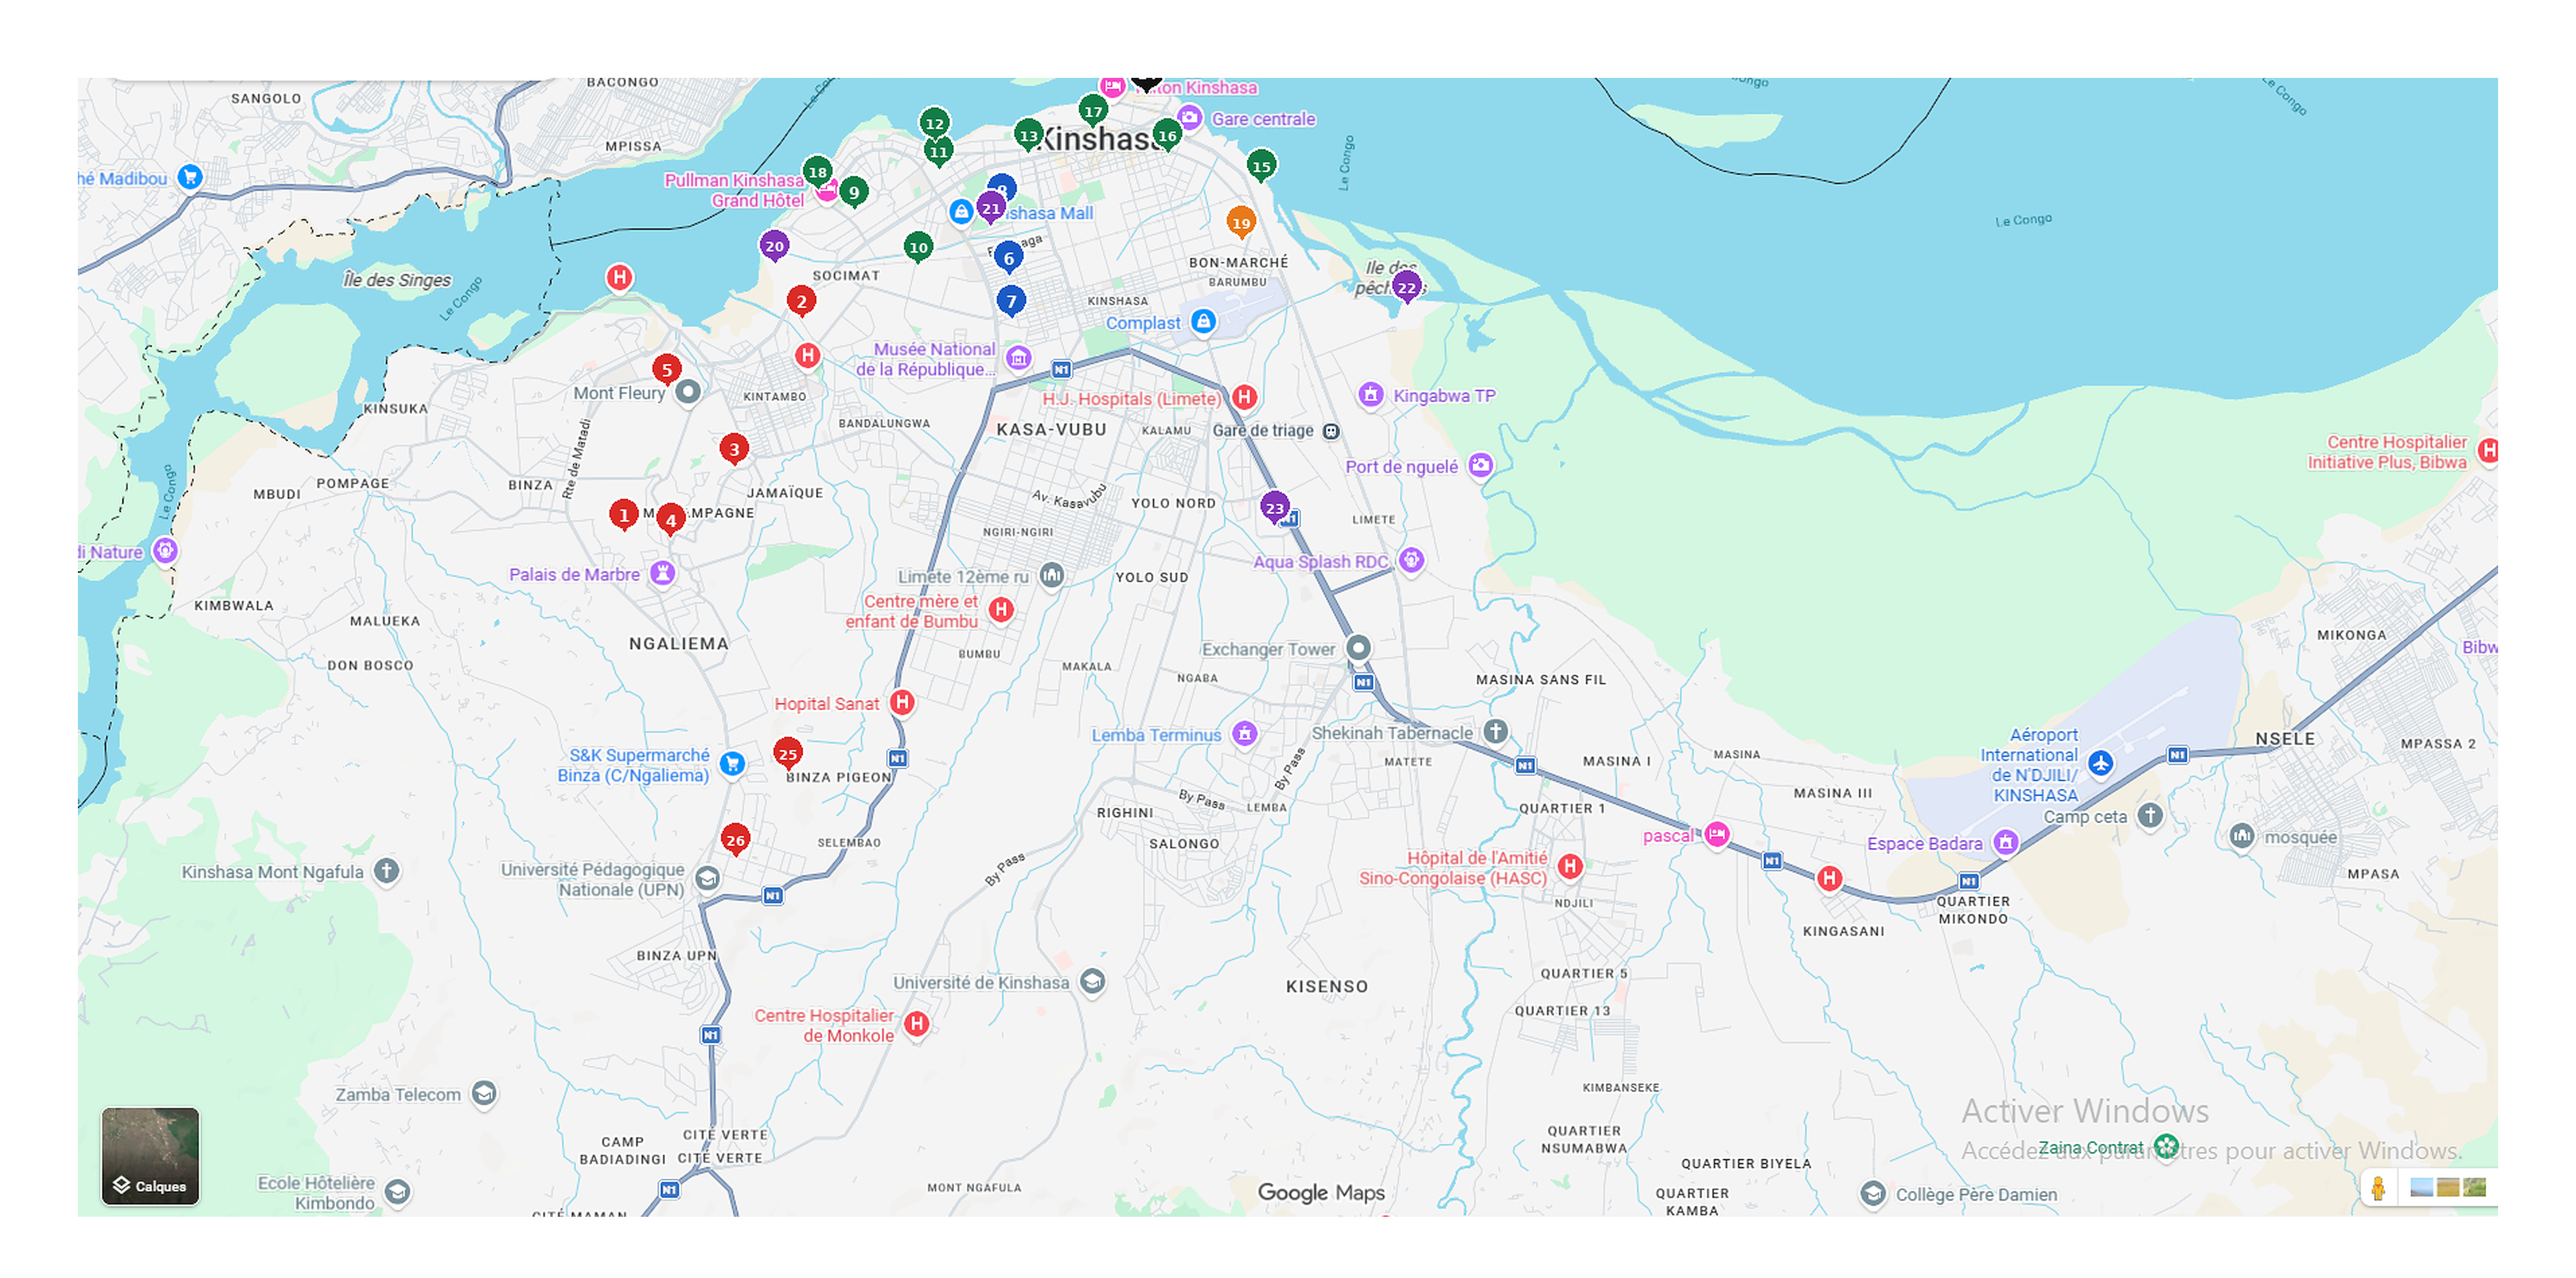Click green map marker number 11
The width and height of the screenshot is (2576, 1278).
click(938, 152)
